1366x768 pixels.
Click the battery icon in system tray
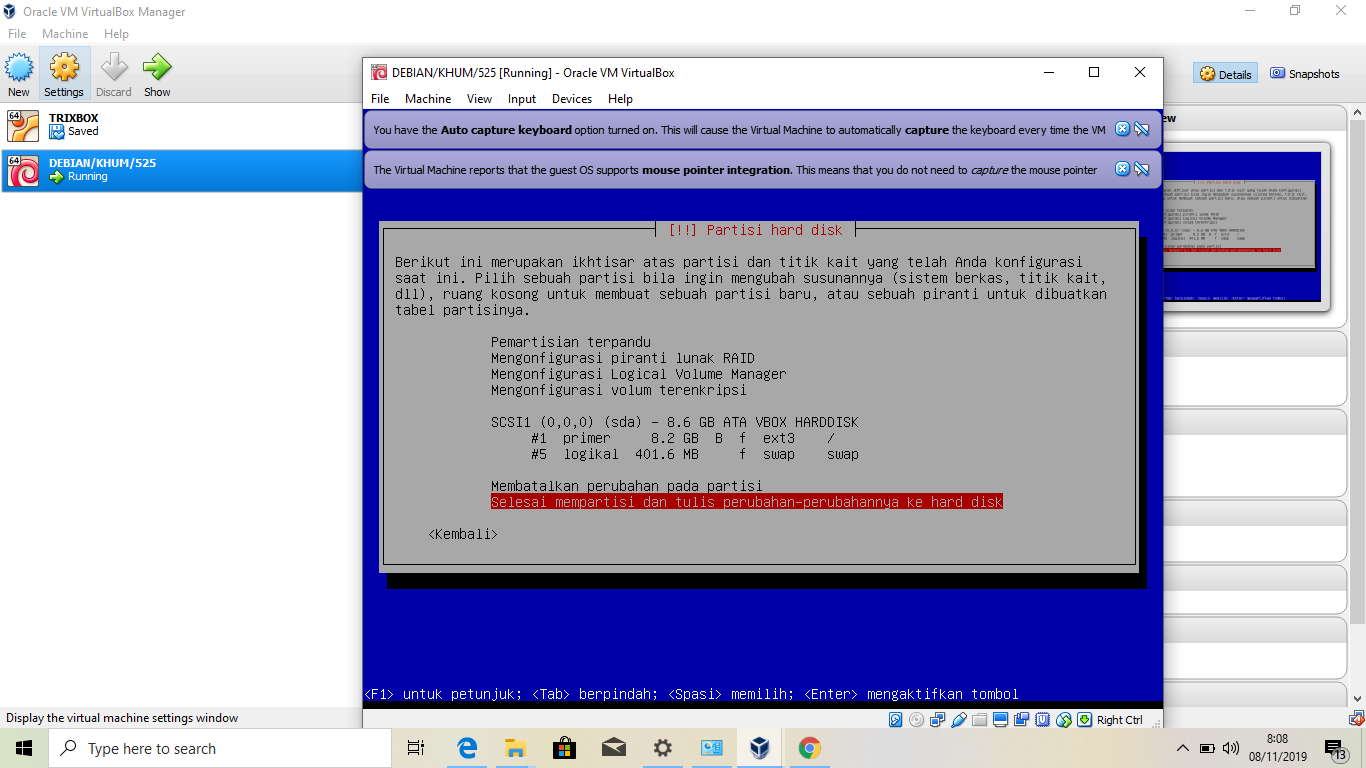pyautogui.click(x=1207, y=748)
